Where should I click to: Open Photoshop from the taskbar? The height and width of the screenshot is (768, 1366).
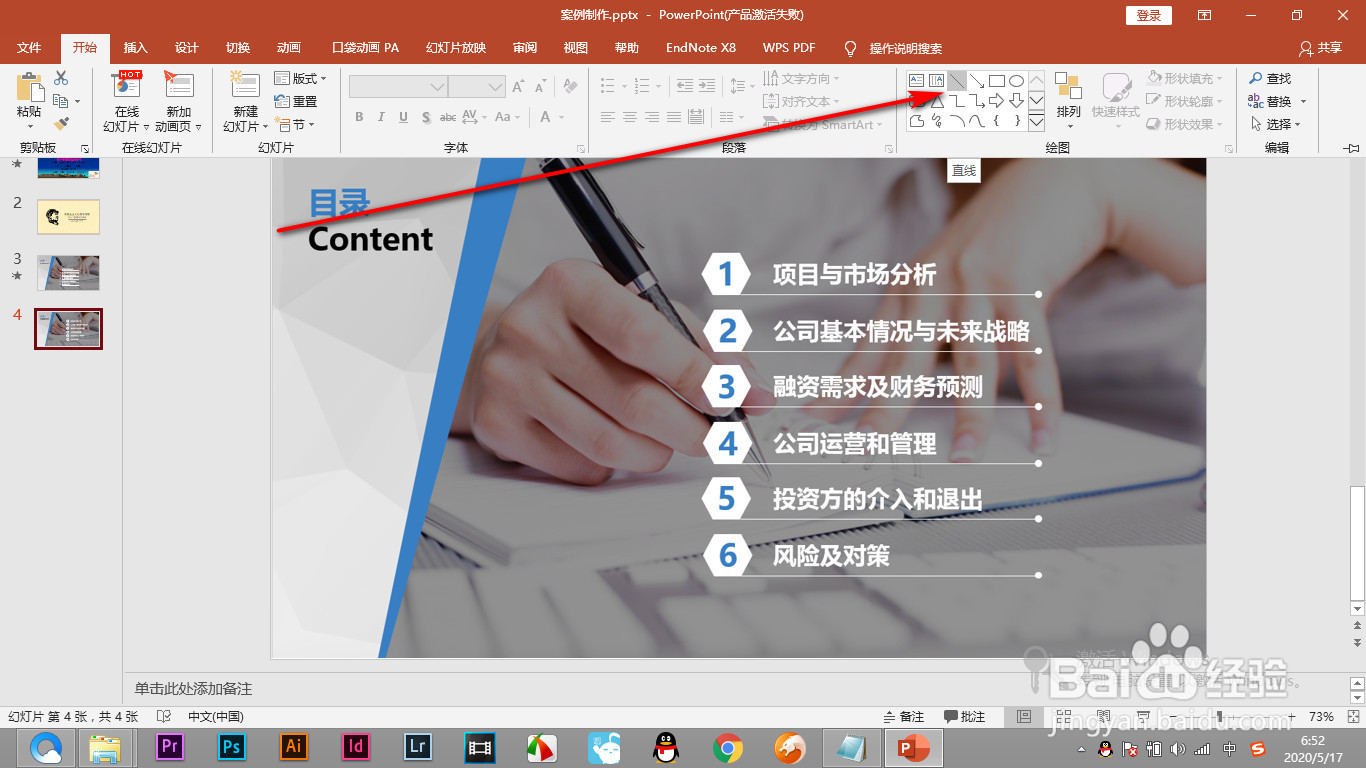[x=232, y=747]
